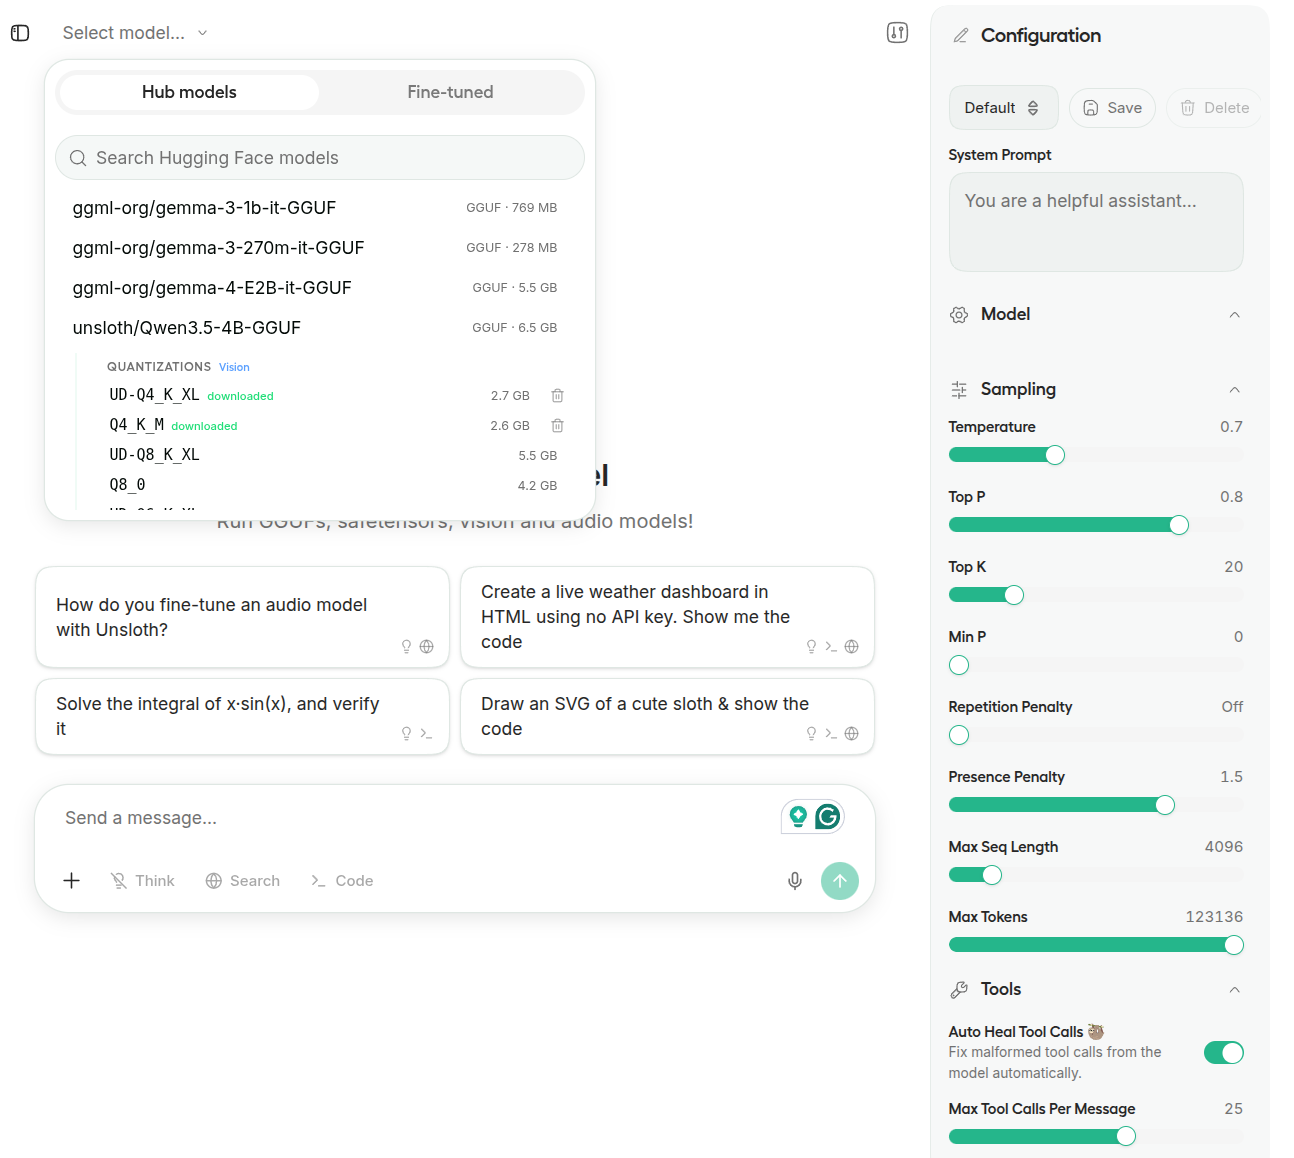
Task: Delete the UD-Q4_K_XL downloaded quantization
Action: pos(558,396)
